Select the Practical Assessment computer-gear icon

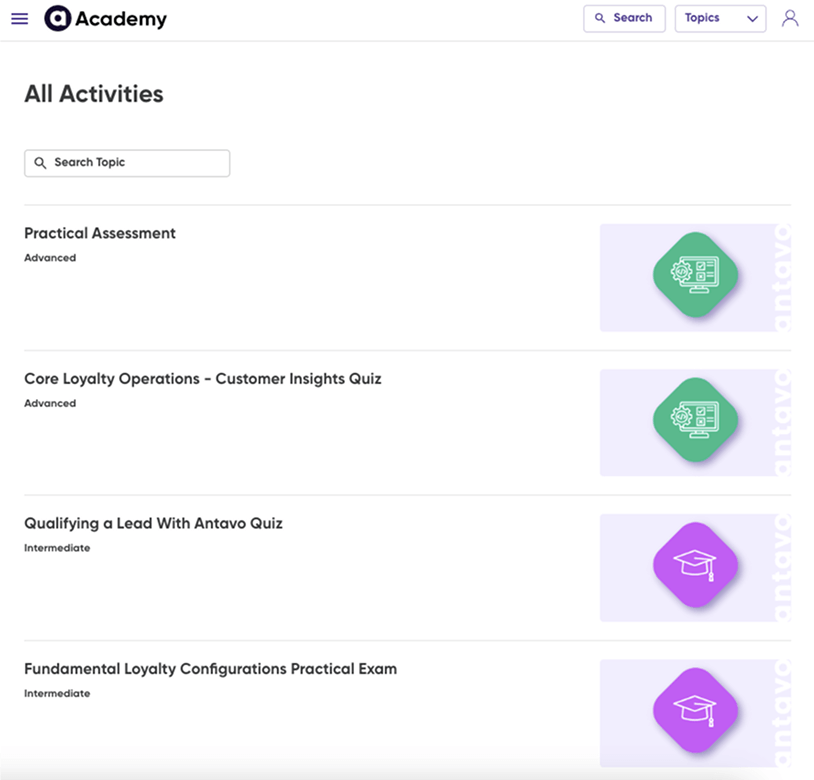point(695,275)
